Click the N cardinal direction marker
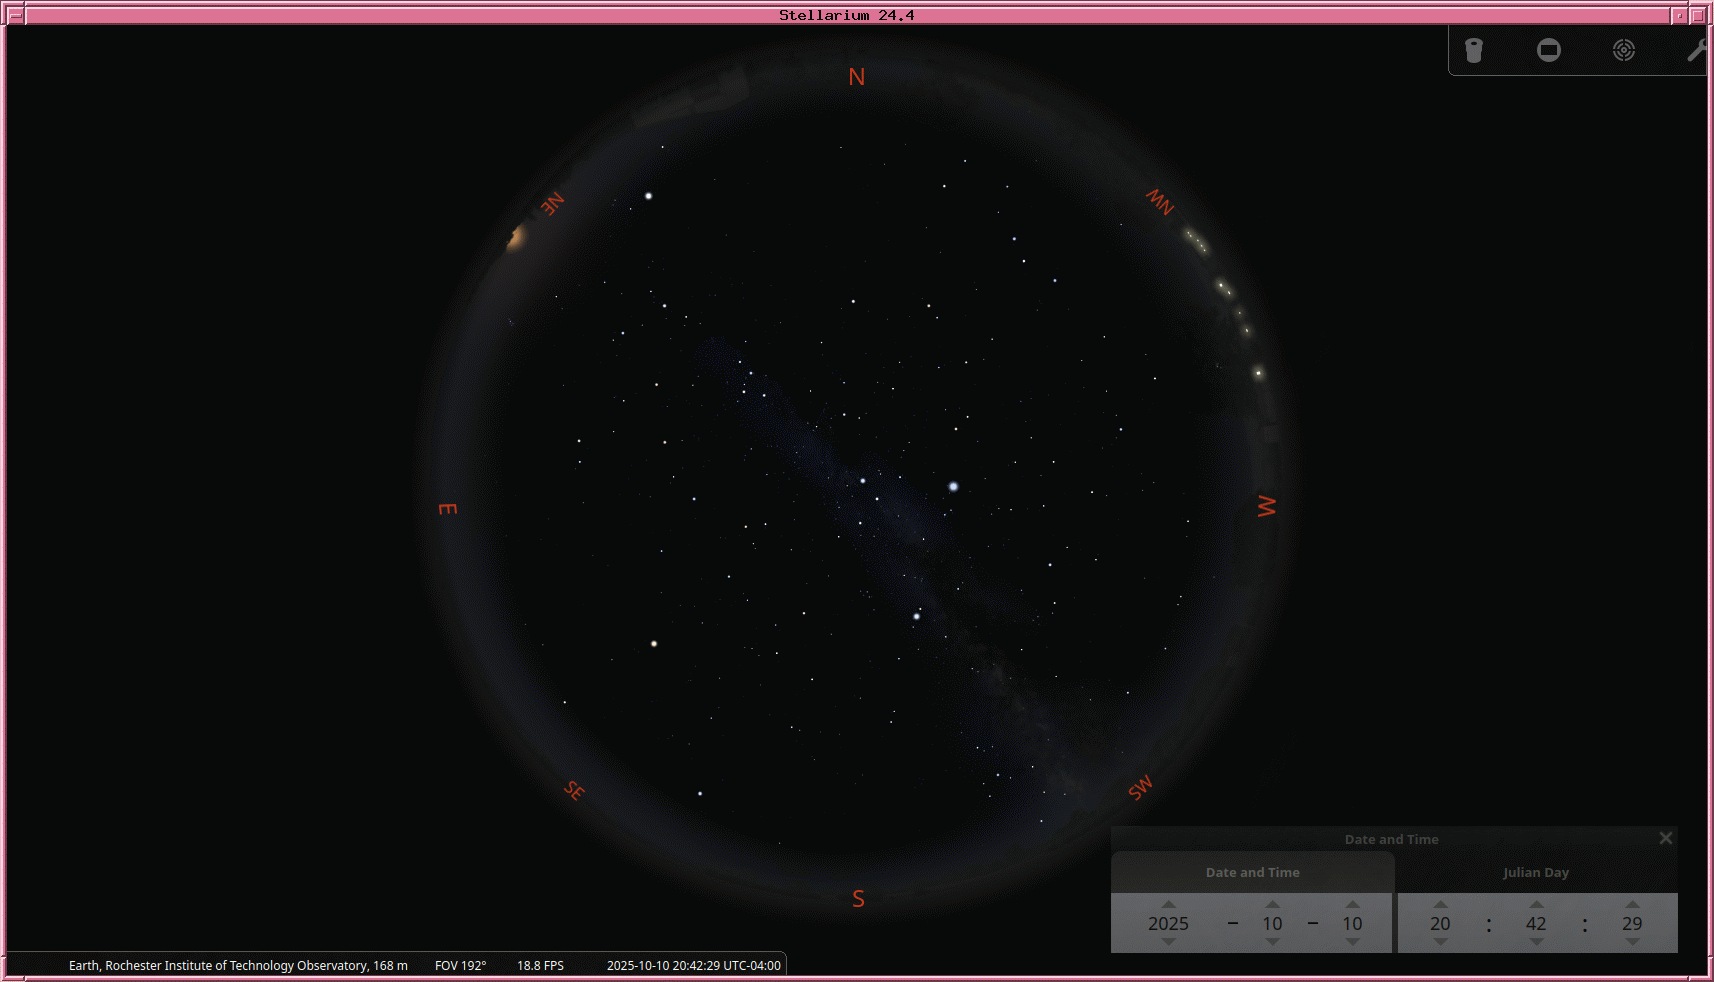1714x982 pixels. point(856,77)
